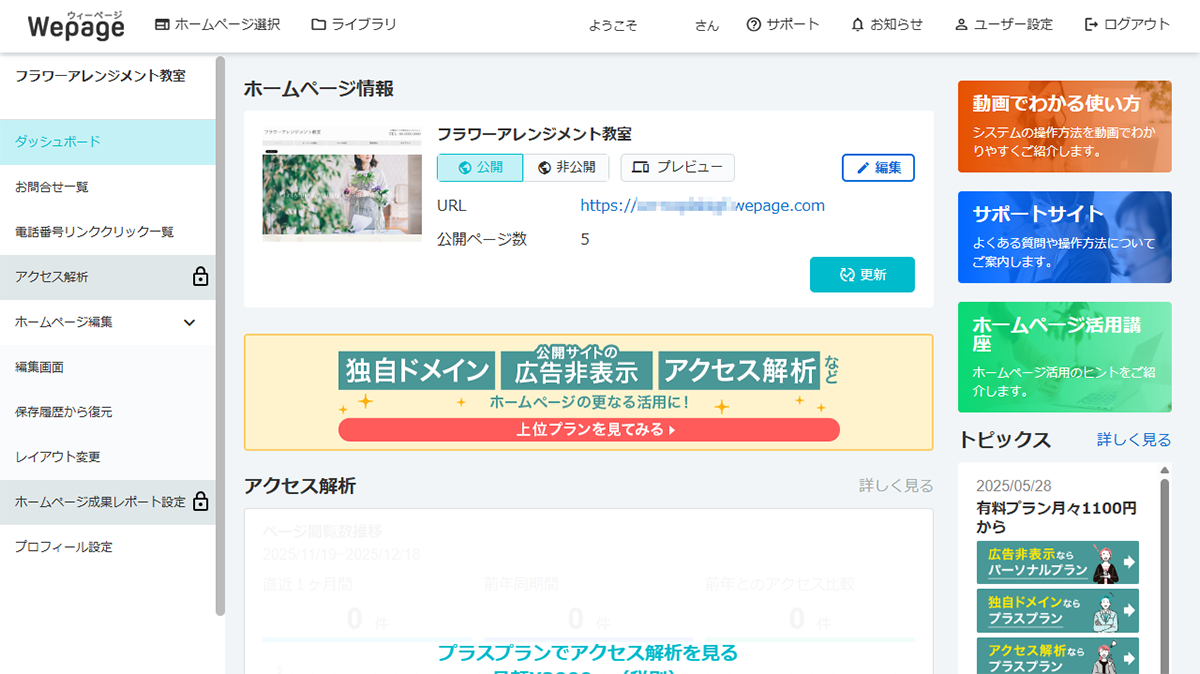Open the お知らせ notifications bell icon
Image resolution: width=1200 pixels, height=674 pixels.
click(x=857, y=24)
